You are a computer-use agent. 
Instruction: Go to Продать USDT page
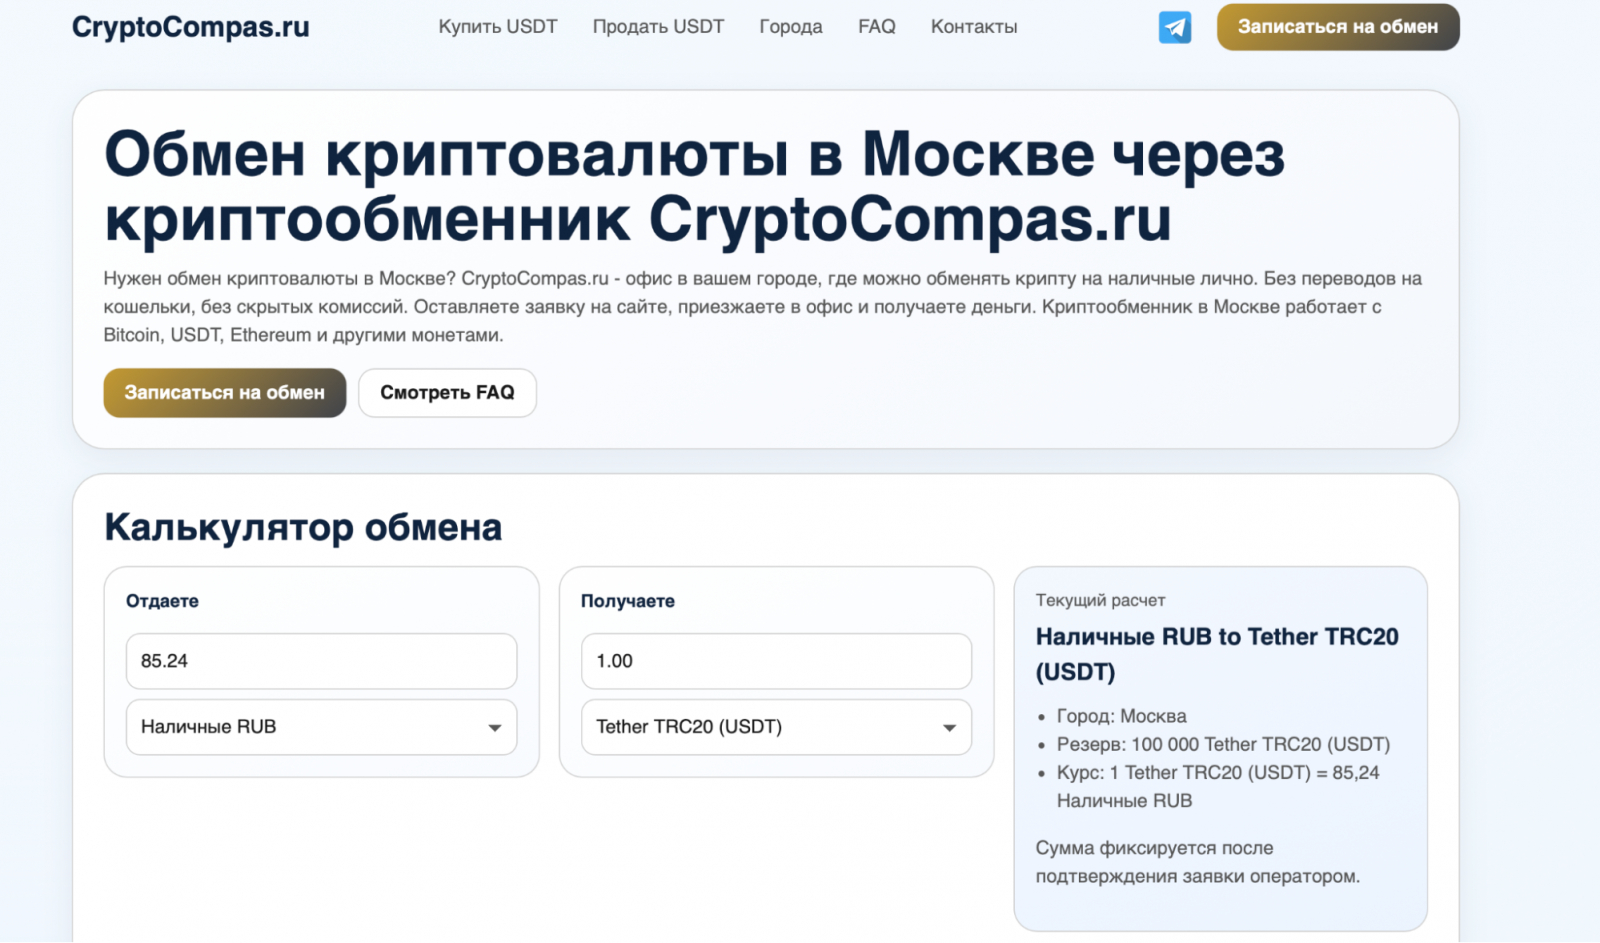(x=658, y=27)
